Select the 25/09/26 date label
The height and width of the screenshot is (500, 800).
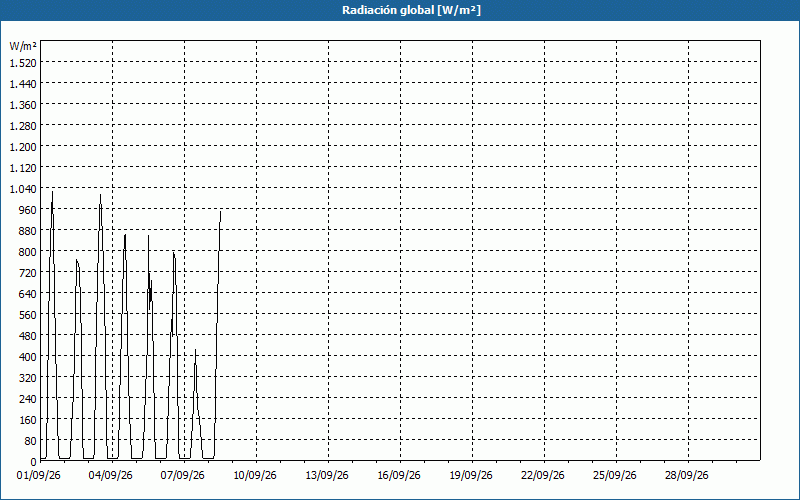pos(615,476)
